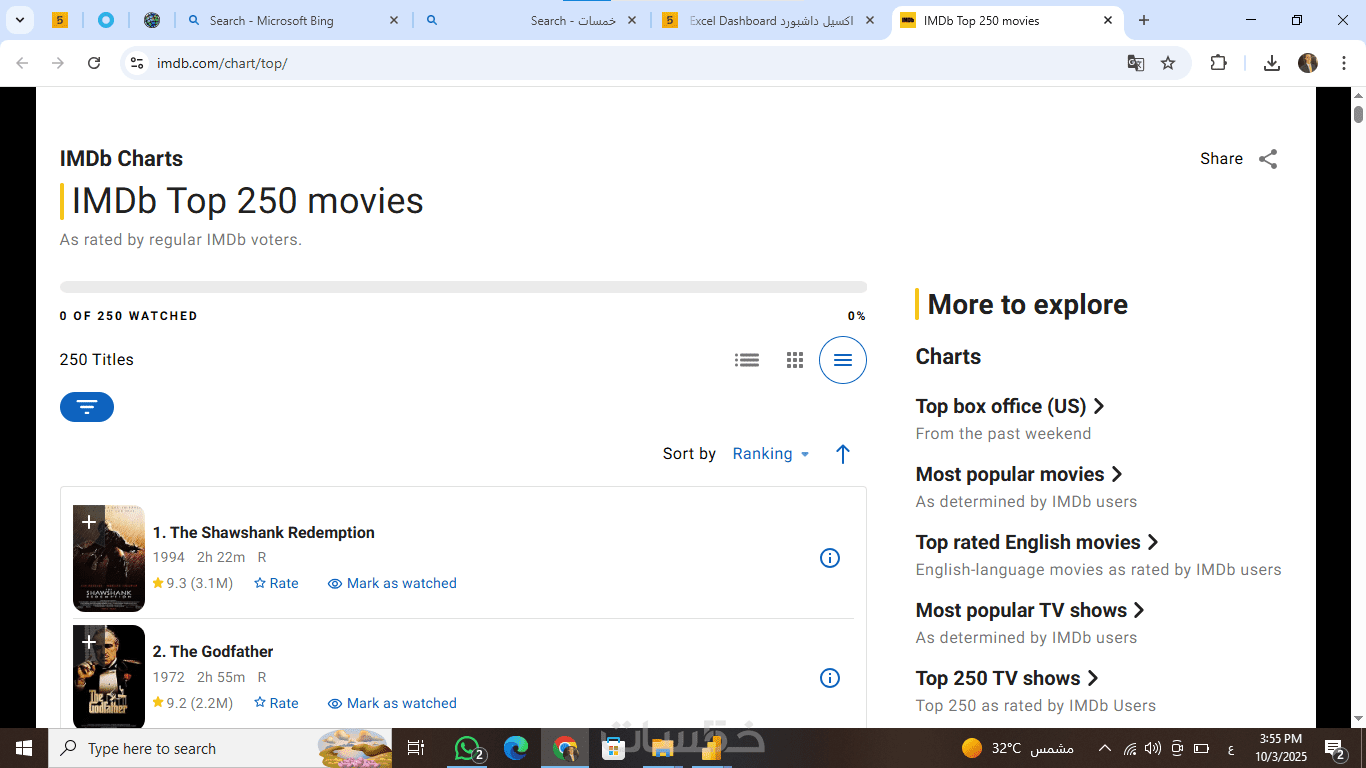This screenshot has height=768, width=1366.
Task: Open The Godfather title link
Action: coord(213,651)
